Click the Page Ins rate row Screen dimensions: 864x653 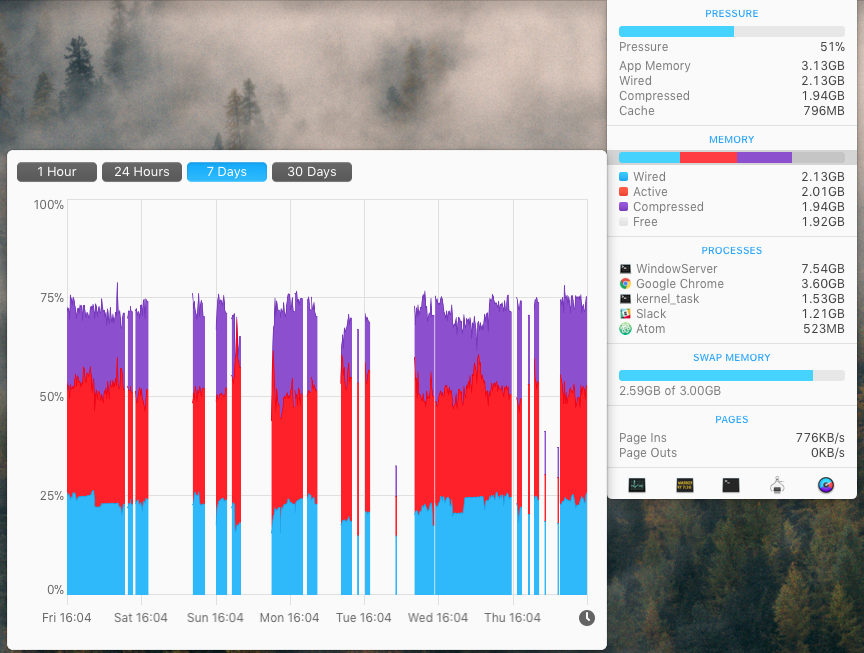(731, 438)
